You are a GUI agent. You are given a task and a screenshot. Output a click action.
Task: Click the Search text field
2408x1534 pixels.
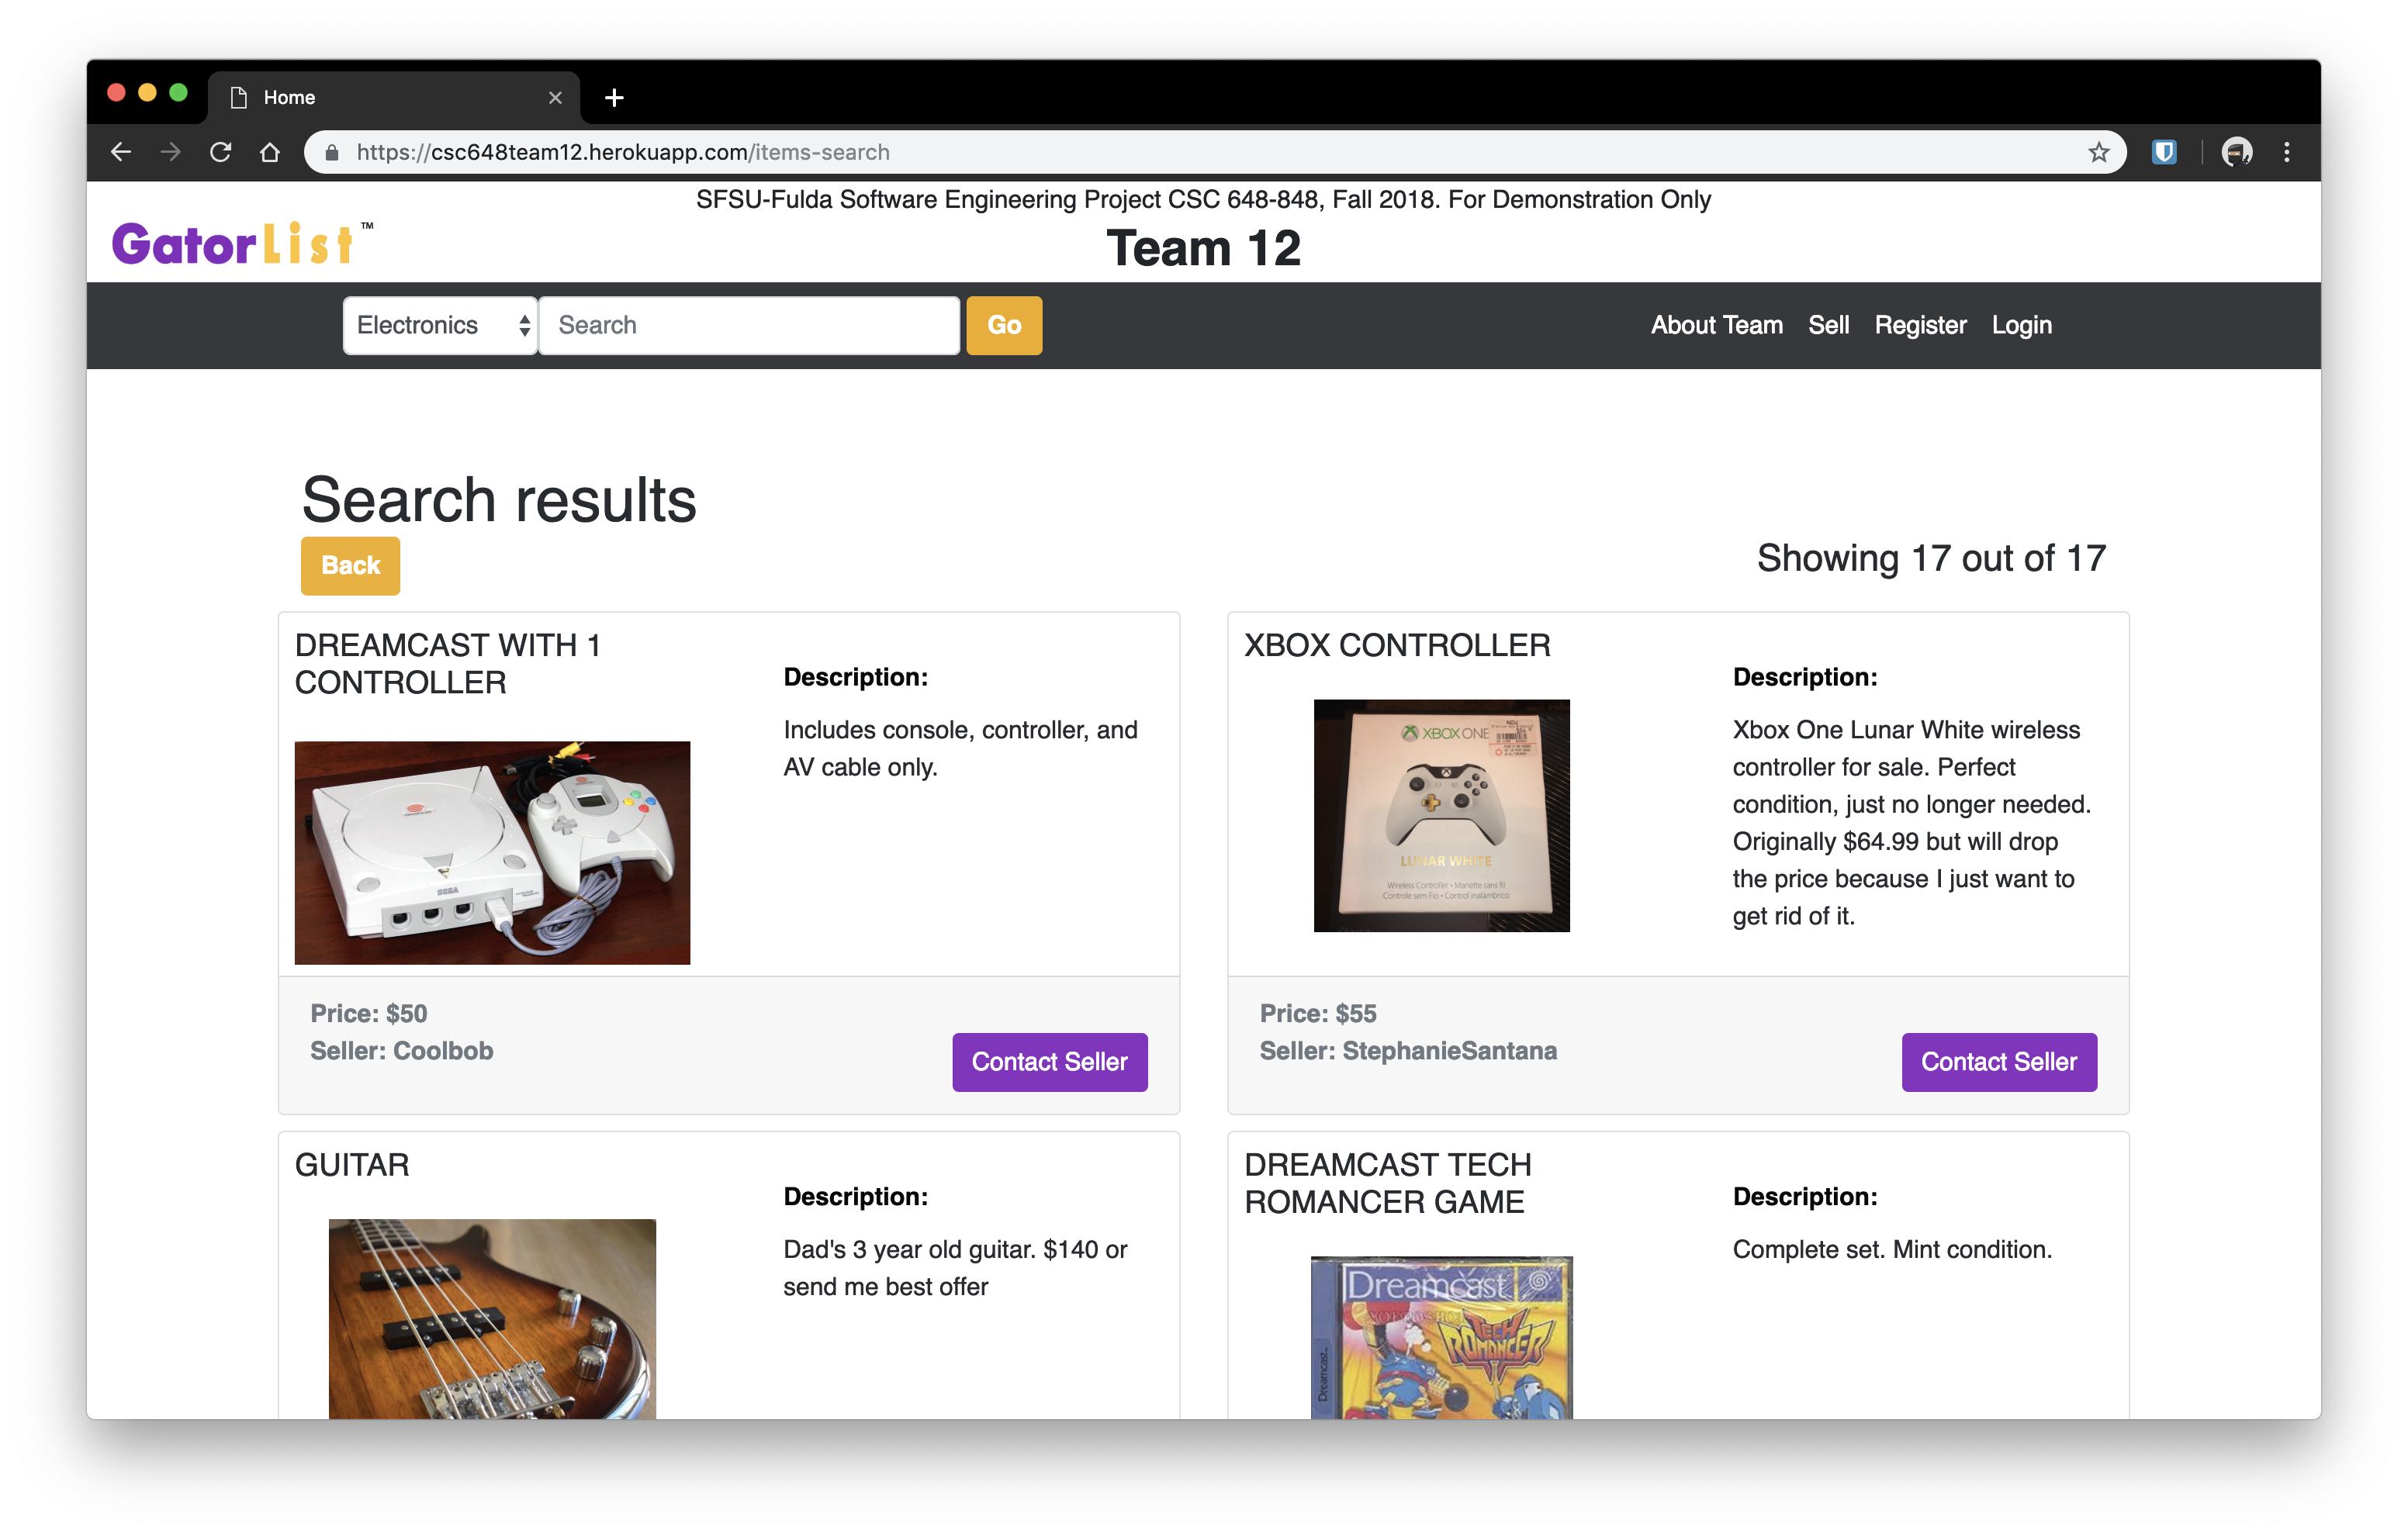click(x=749, y=325)
